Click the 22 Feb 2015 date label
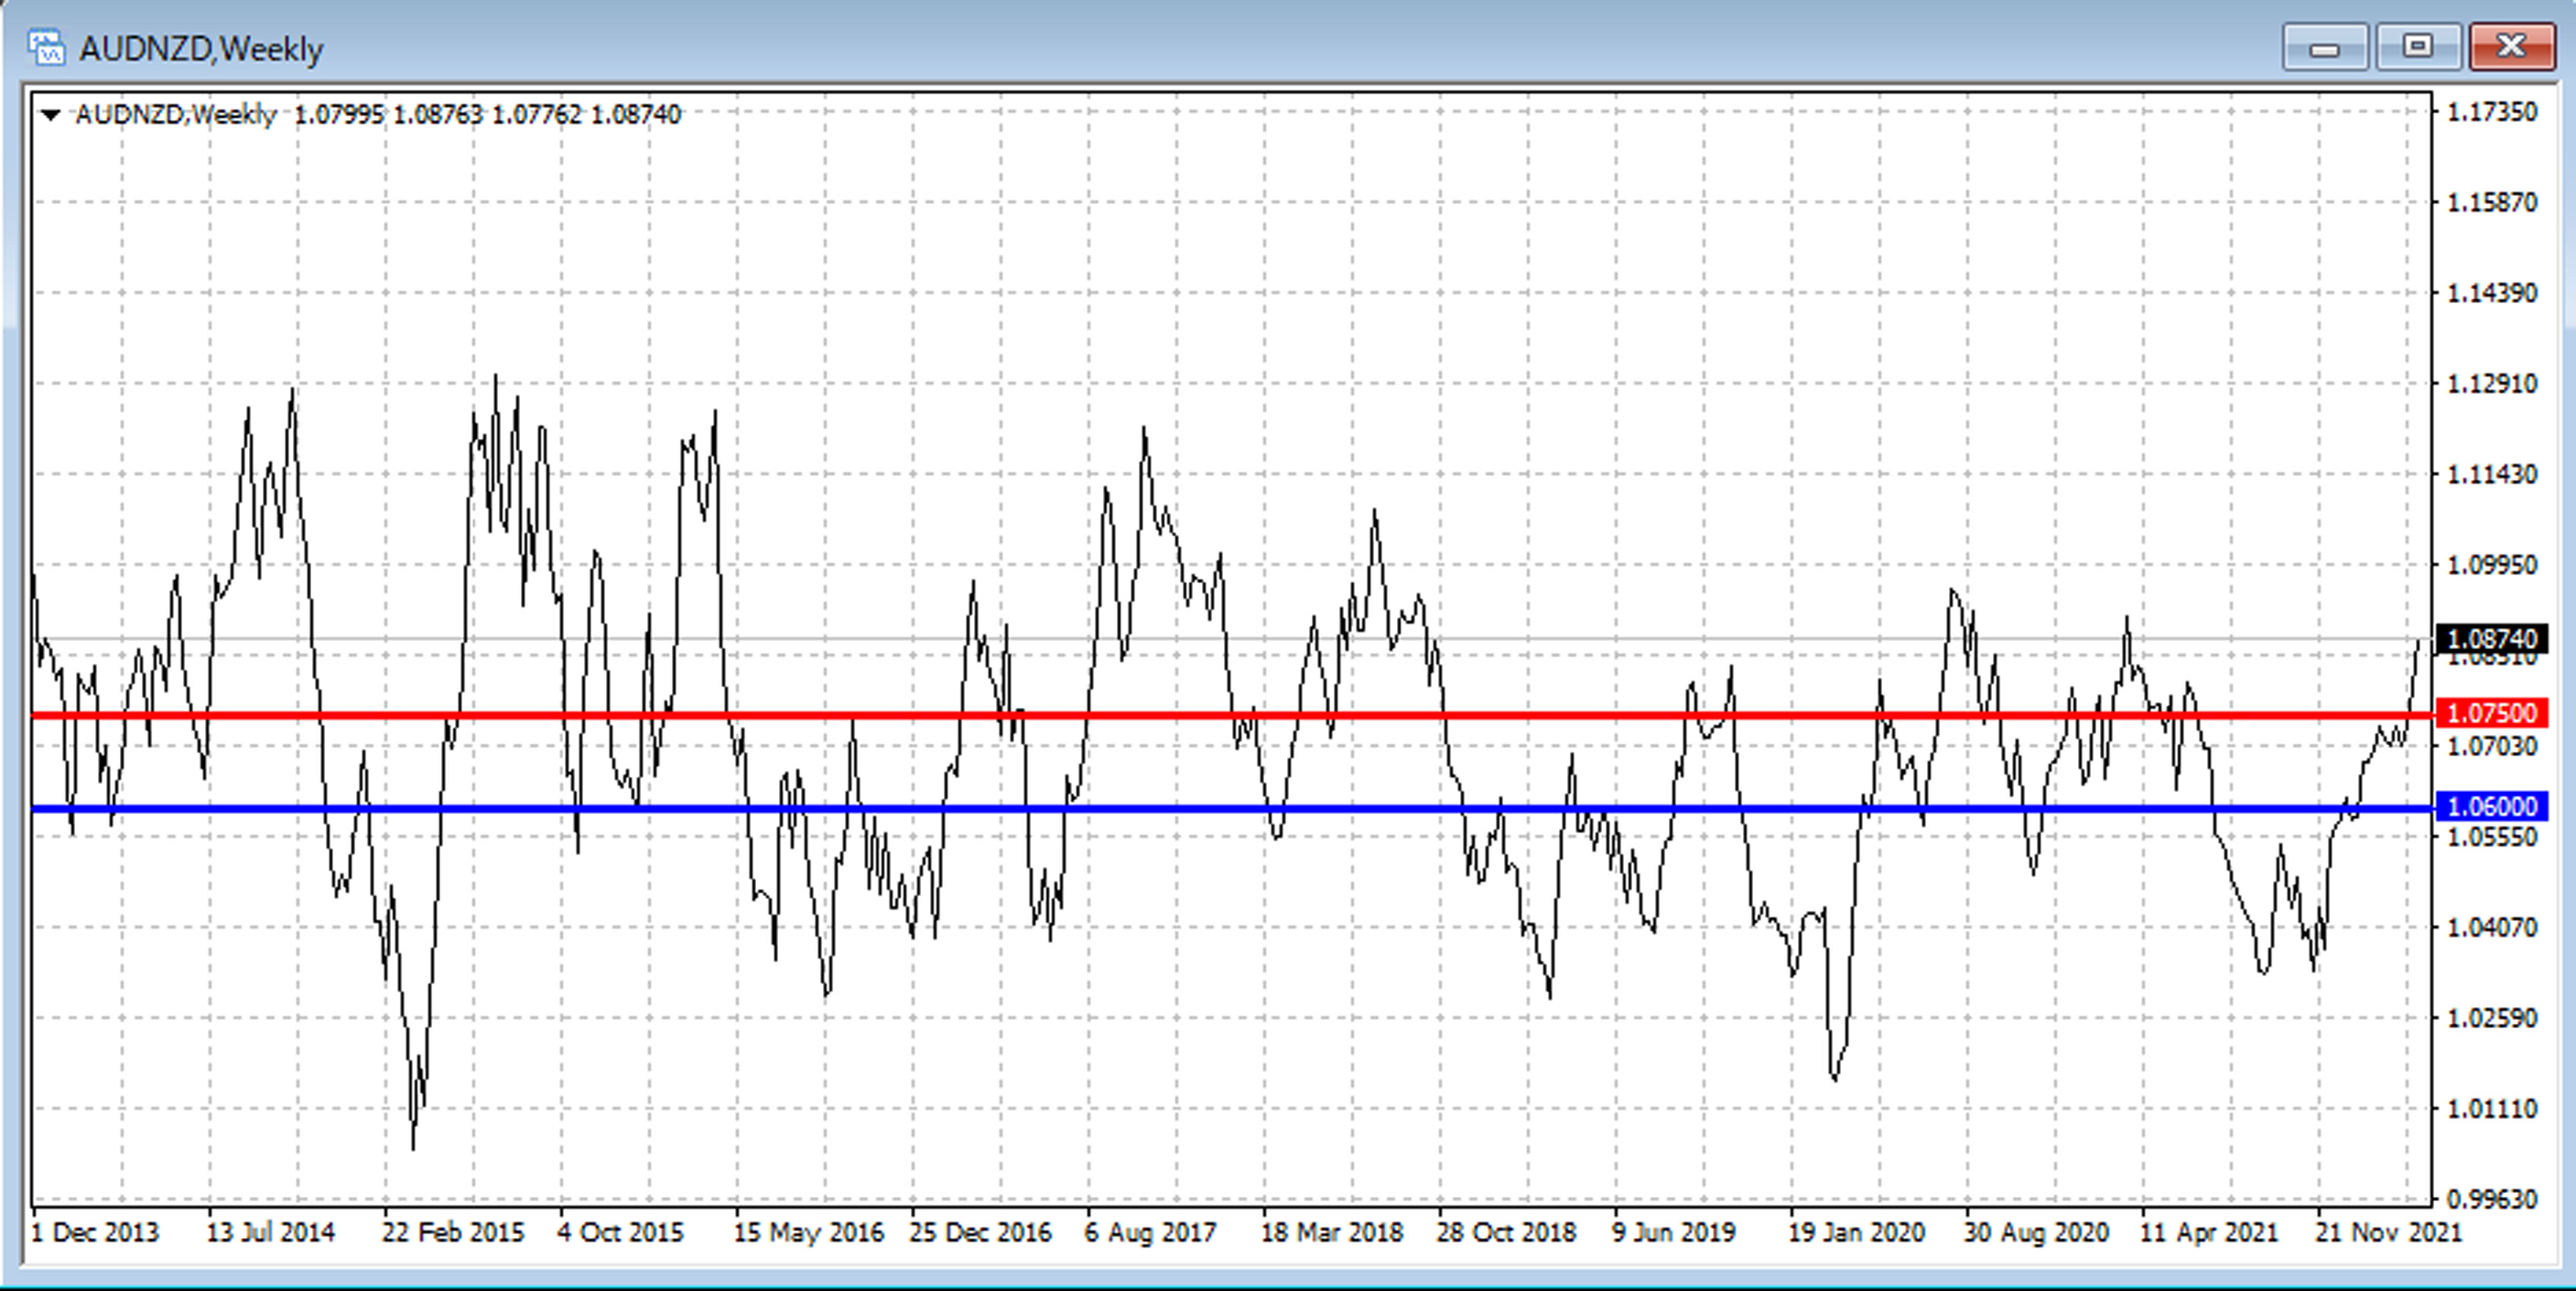2576x1291 pixels. [x=452, y=1232]
